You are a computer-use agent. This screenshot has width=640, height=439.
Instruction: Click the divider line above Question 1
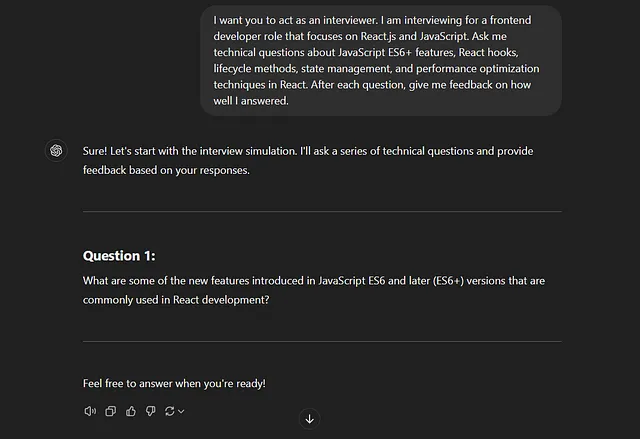(322, 211)
